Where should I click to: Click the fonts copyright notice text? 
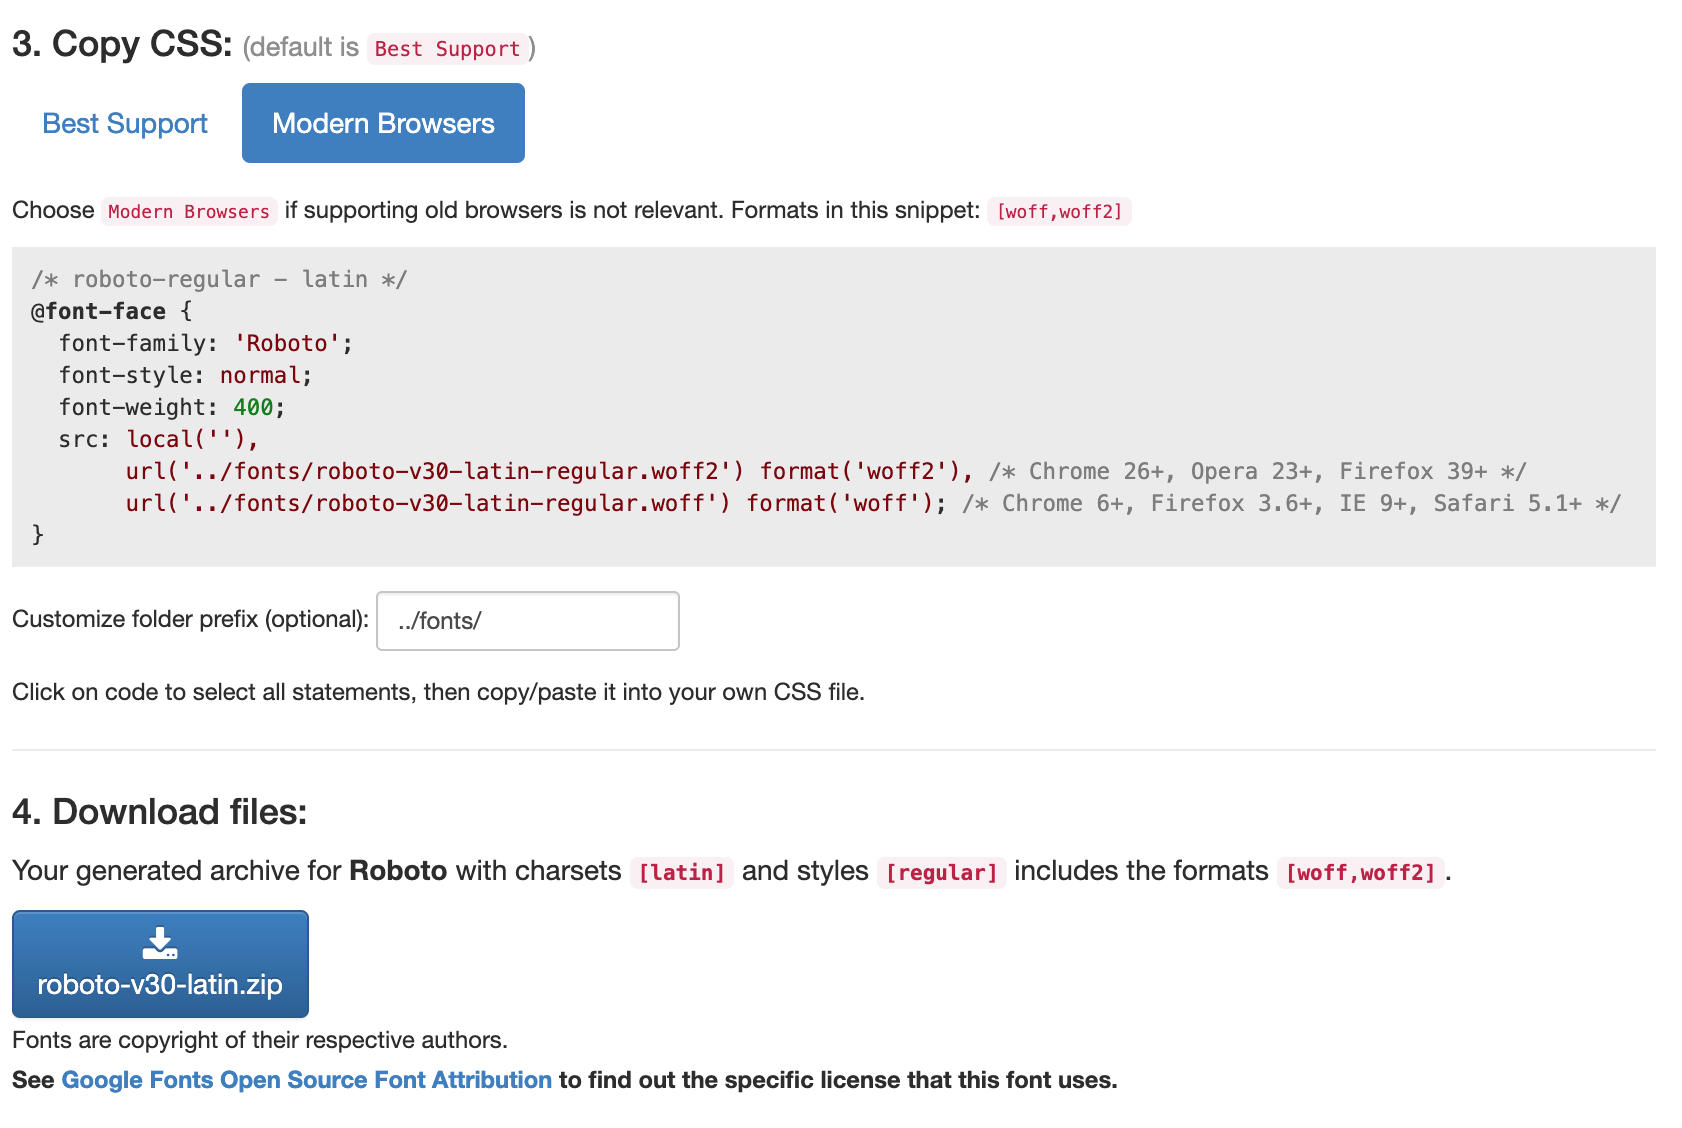(260, 1040)
